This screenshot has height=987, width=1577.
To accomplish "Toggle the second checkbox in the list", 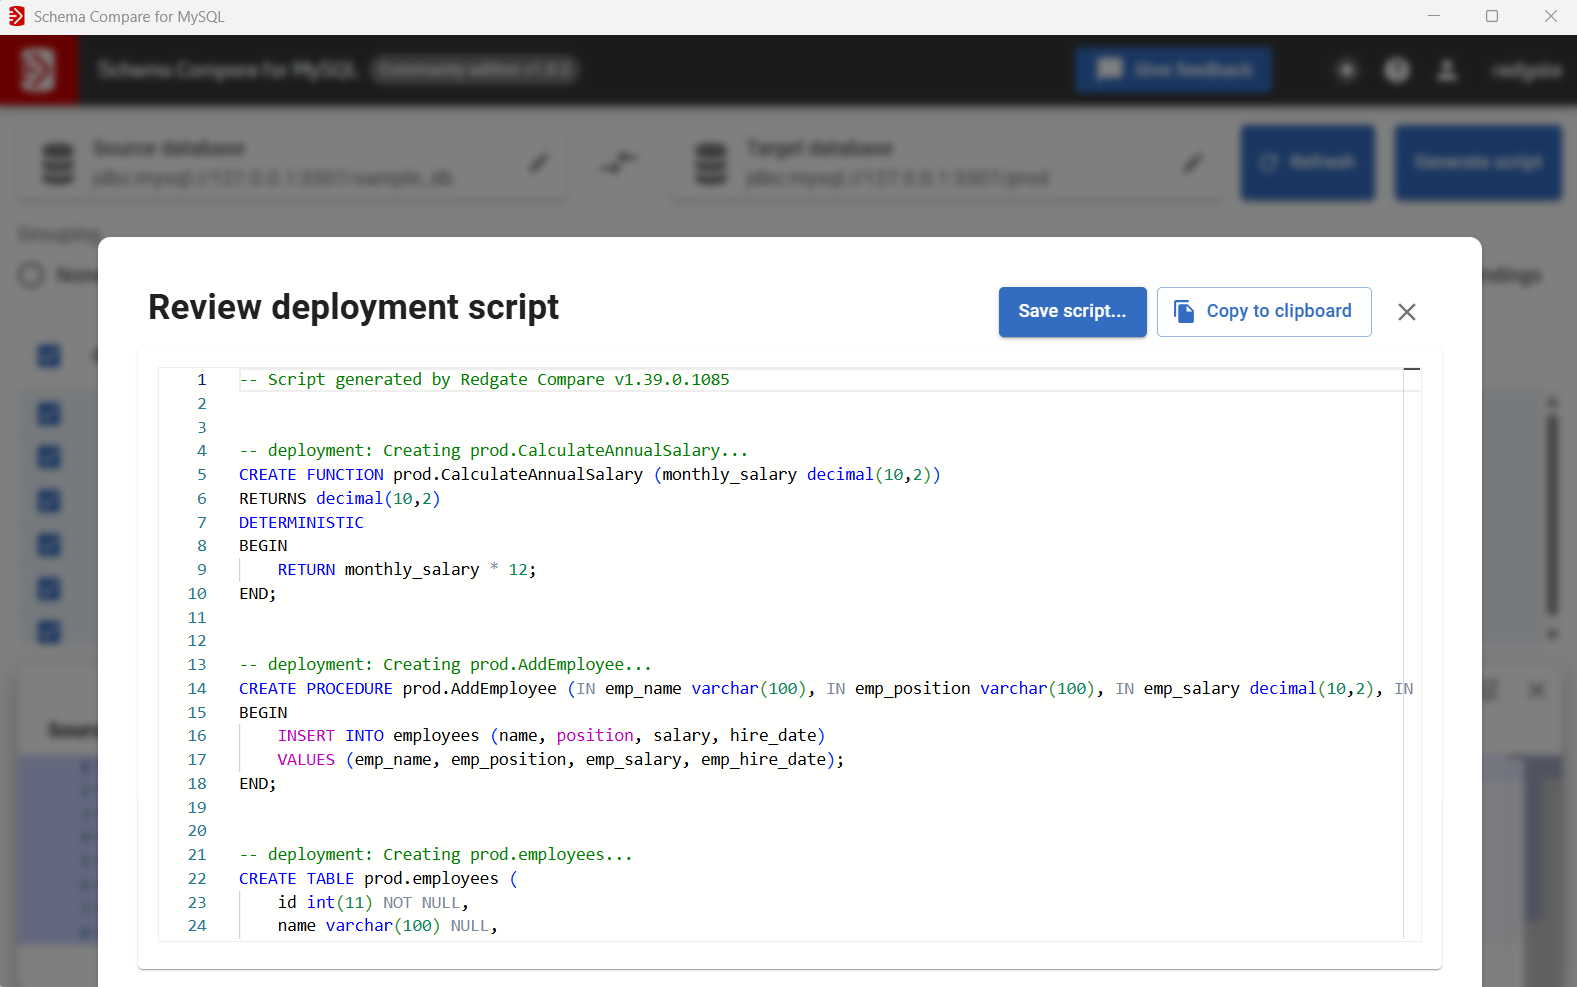I will (49, 457).
